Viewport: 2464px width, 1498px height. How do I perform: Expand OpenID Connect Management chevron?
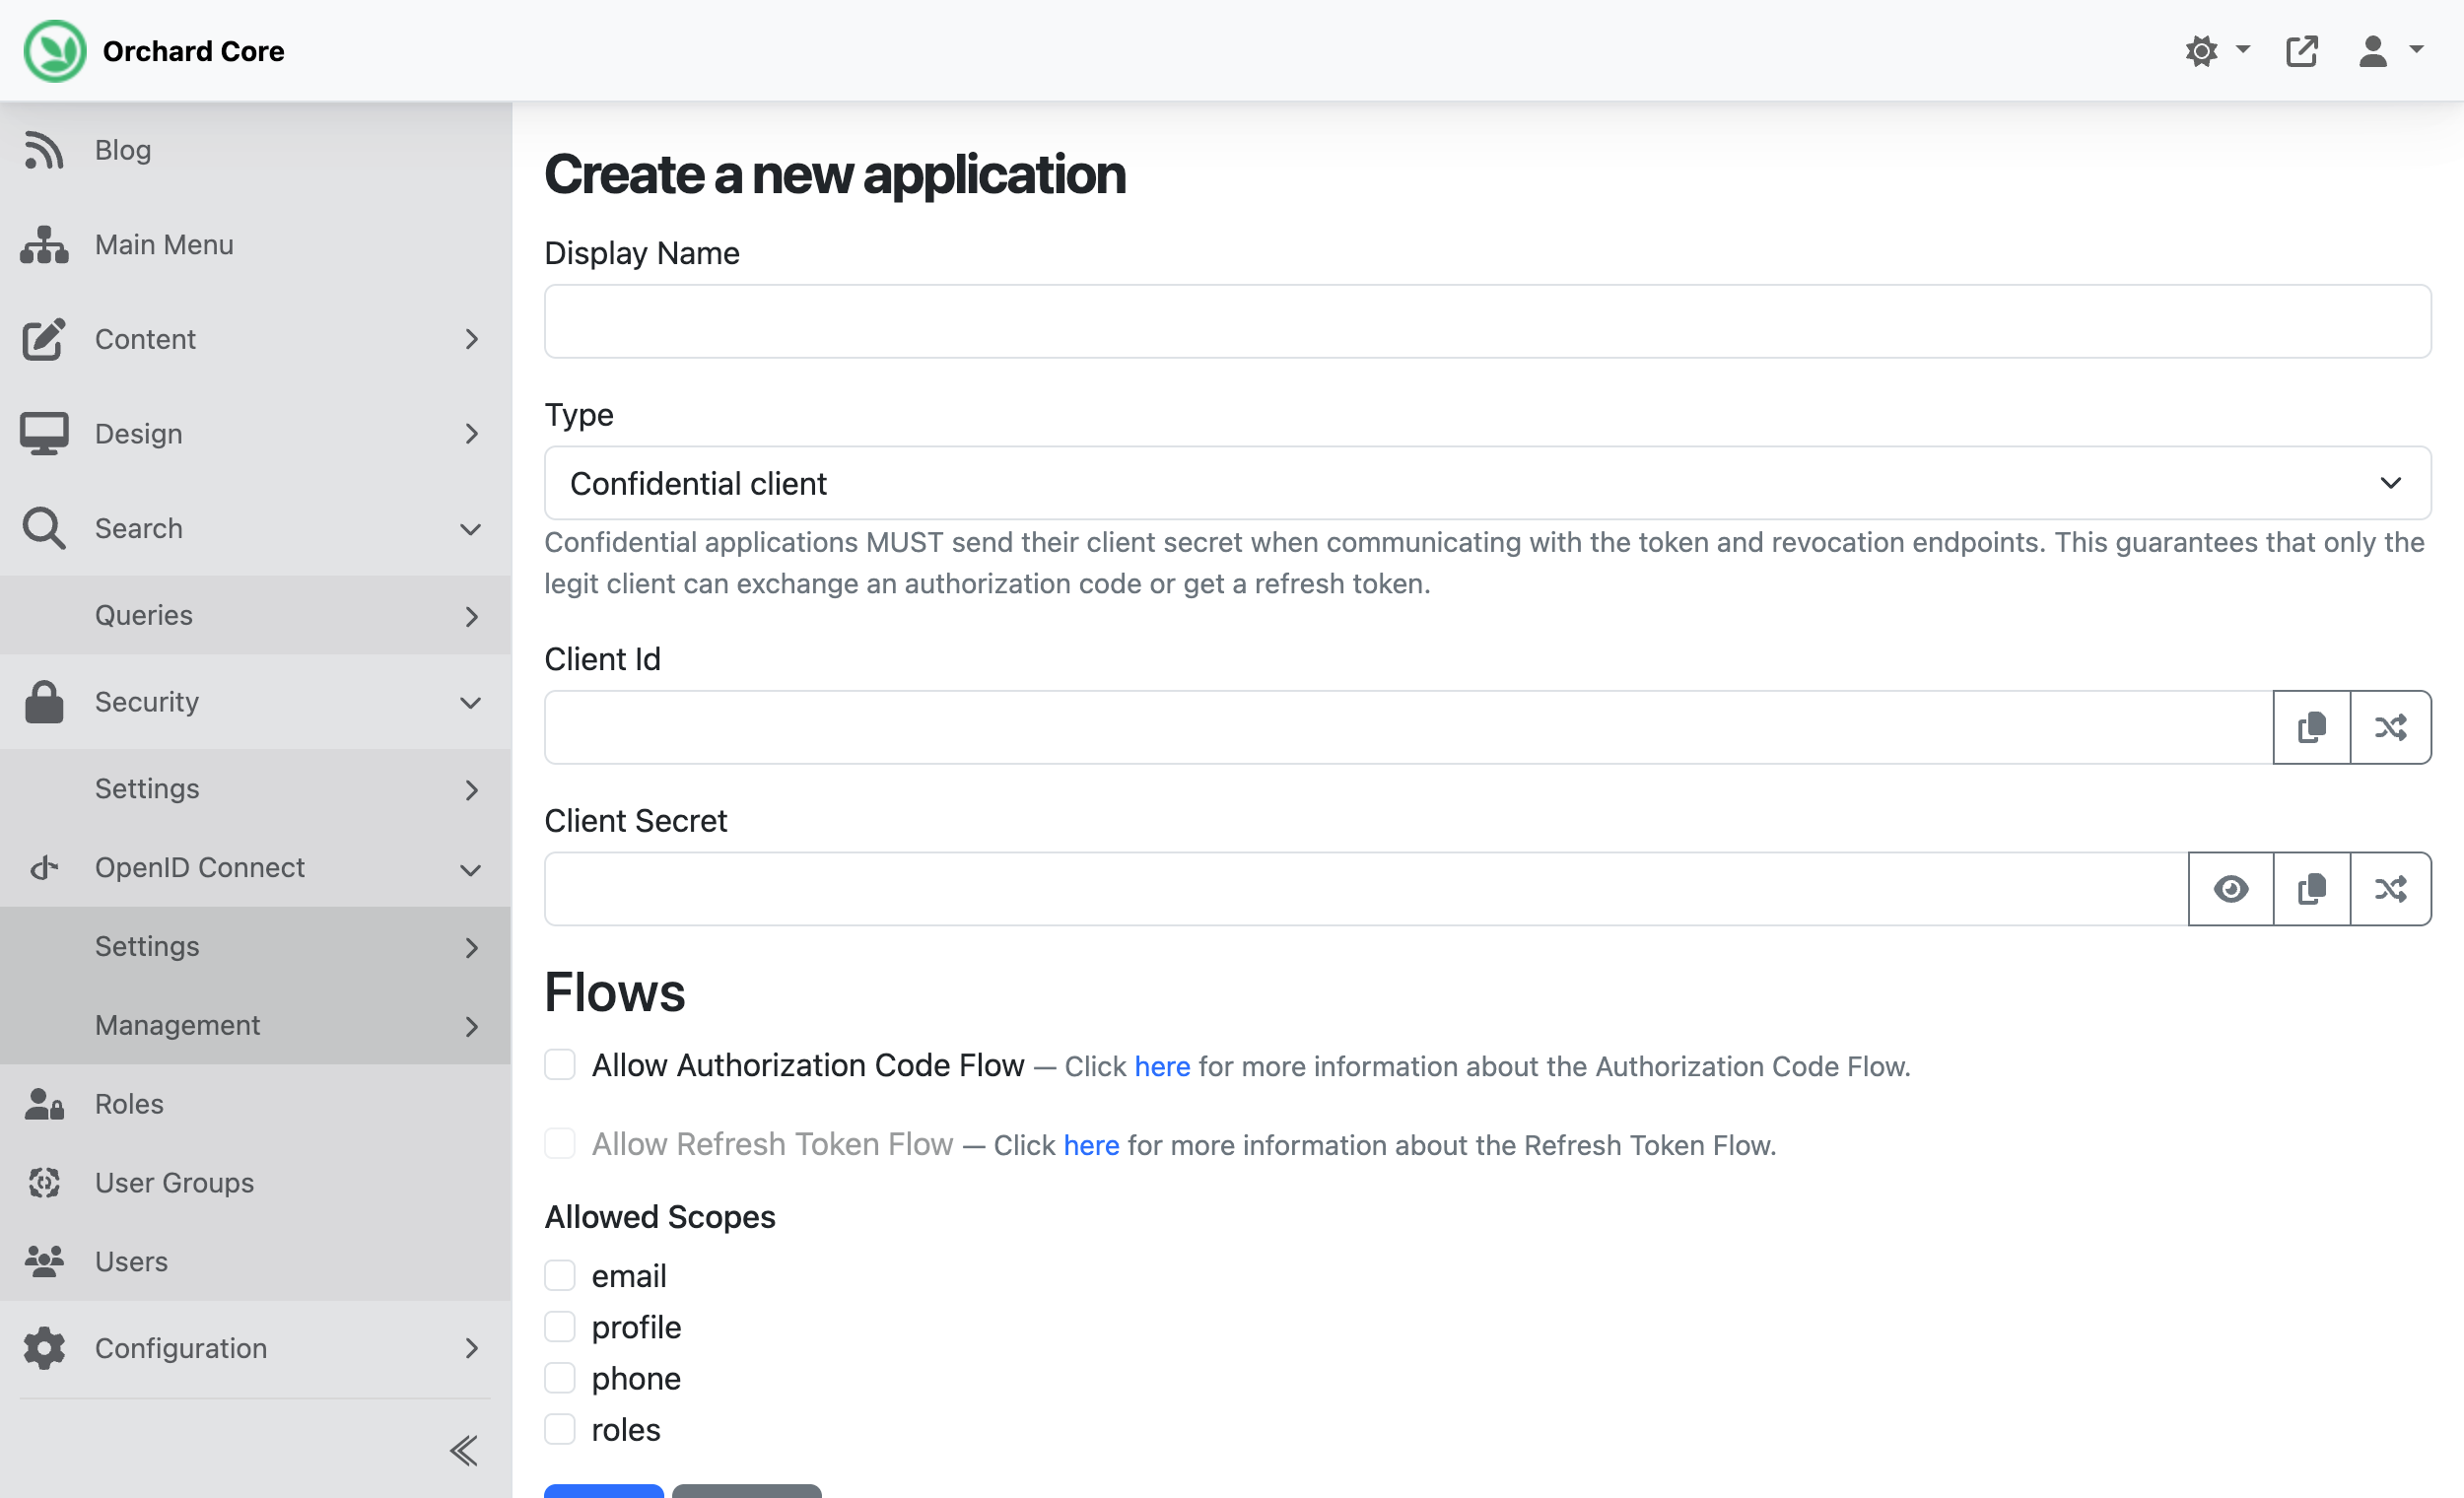(471, 1026)
